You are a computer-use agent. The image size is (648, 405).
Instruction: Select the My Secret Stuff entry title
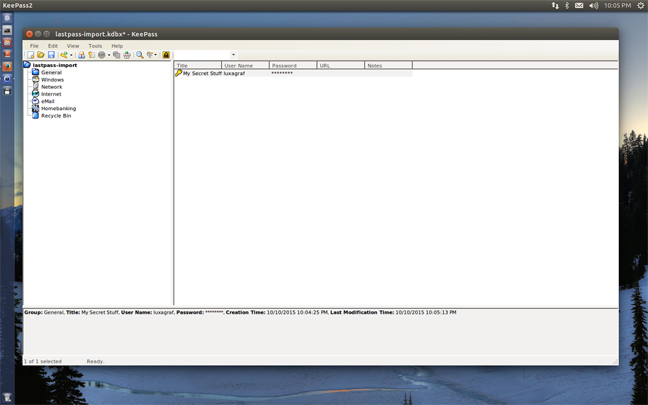click(202, 73)
